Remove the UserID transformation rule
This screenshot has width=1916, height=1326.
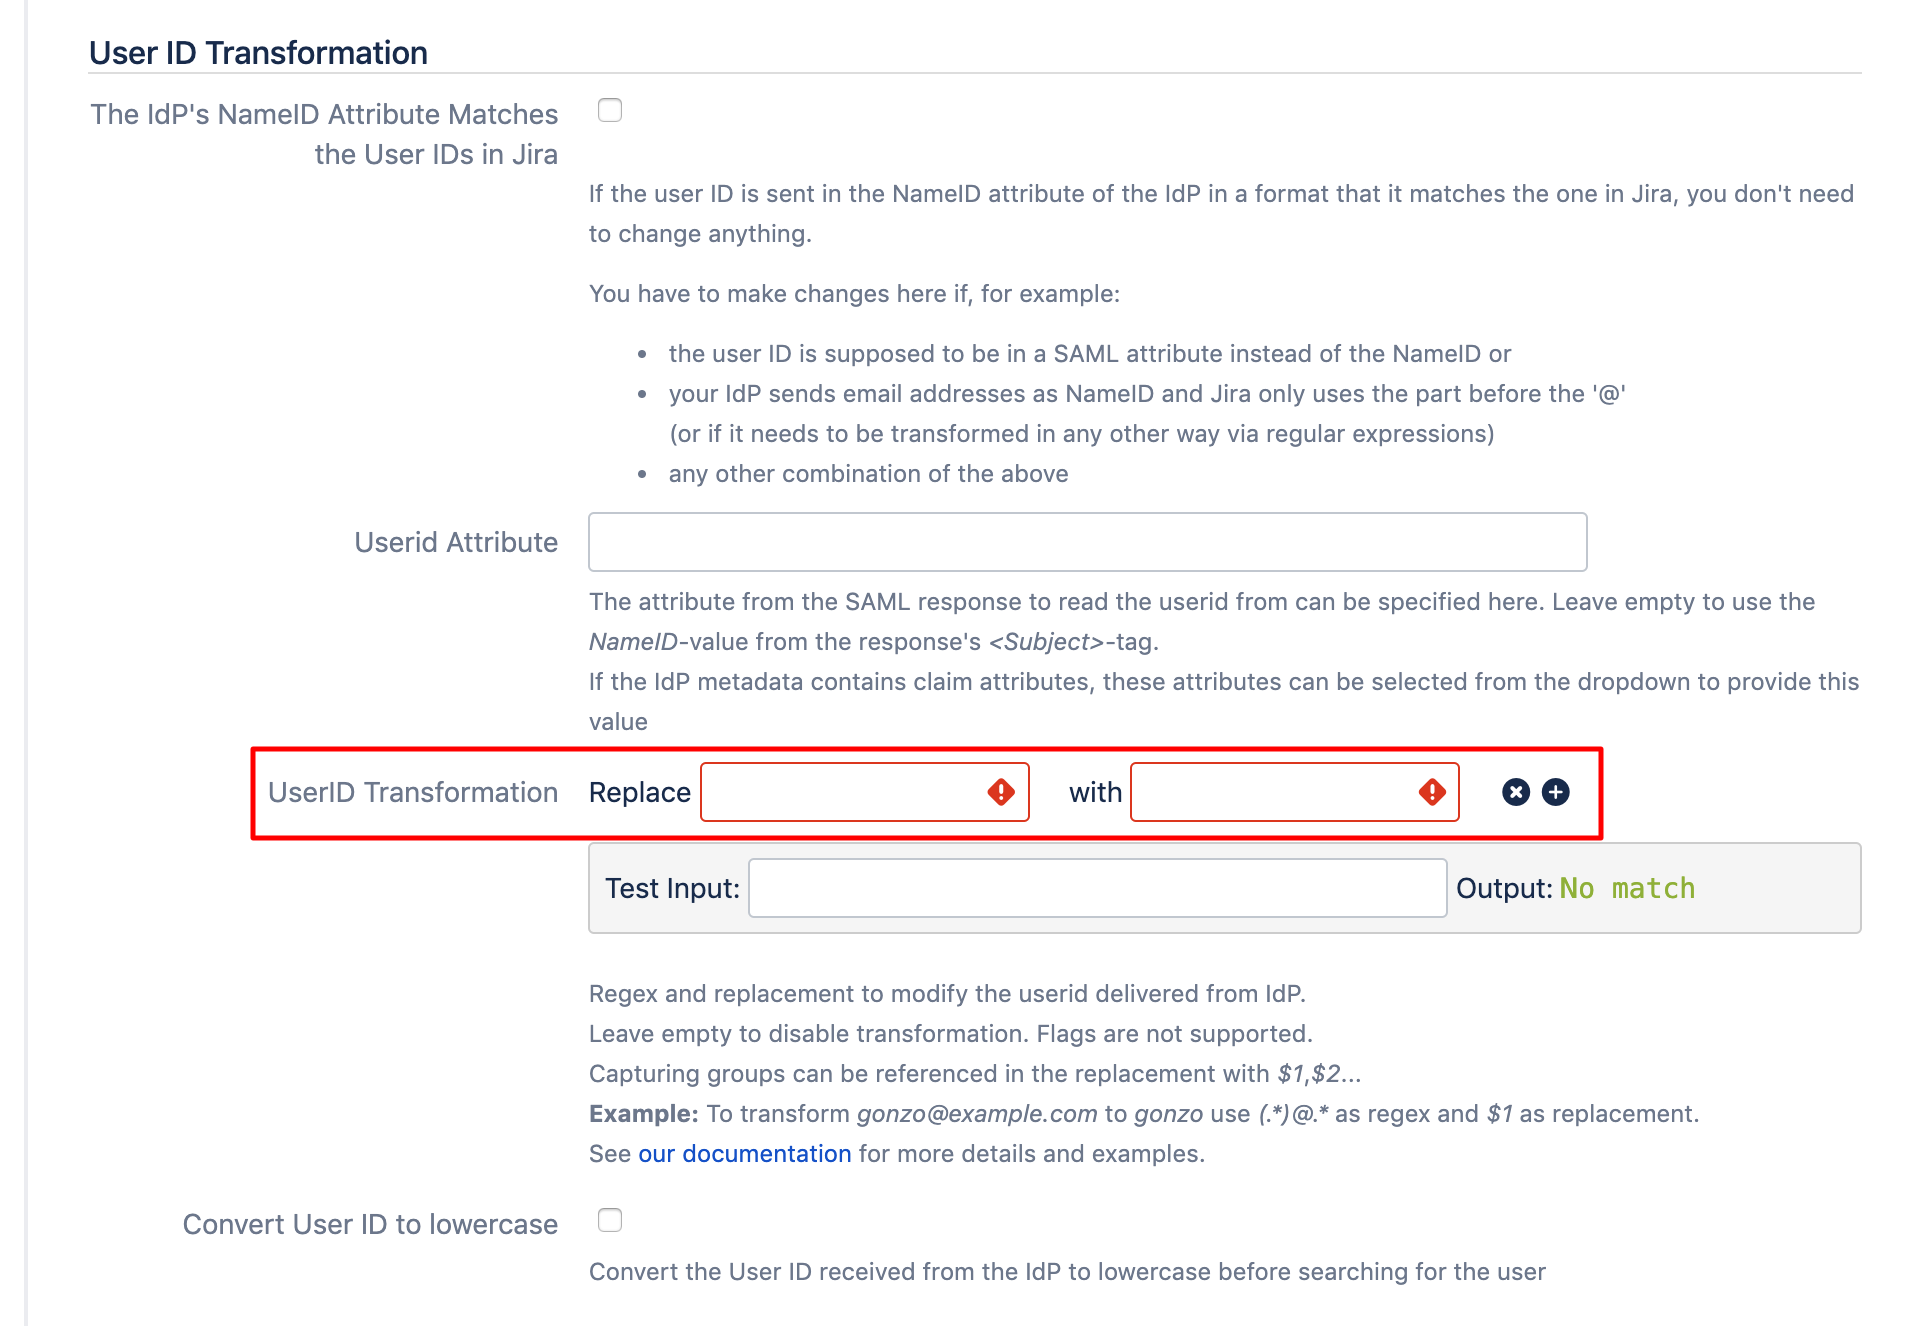(x=1516, y=792)
